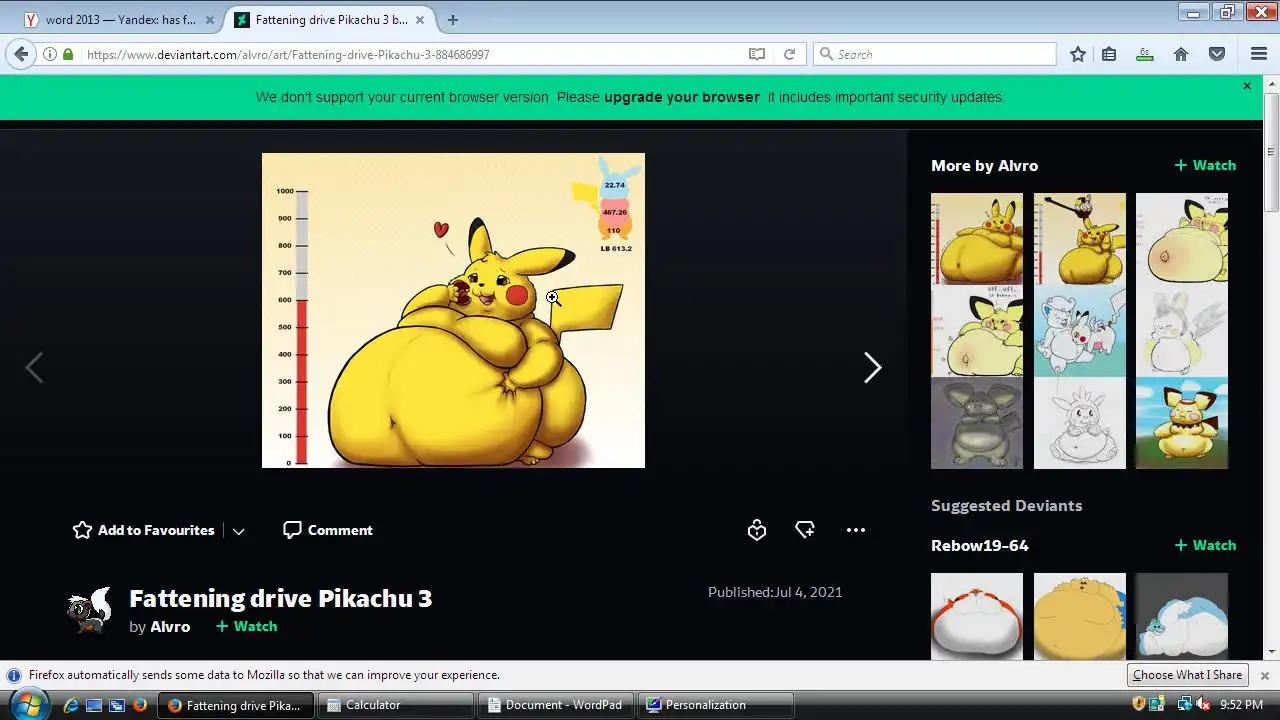Open blue-background Alolan thumbnail
1280x720 pixels.
pyautogui.click(x=1080, y=331)
